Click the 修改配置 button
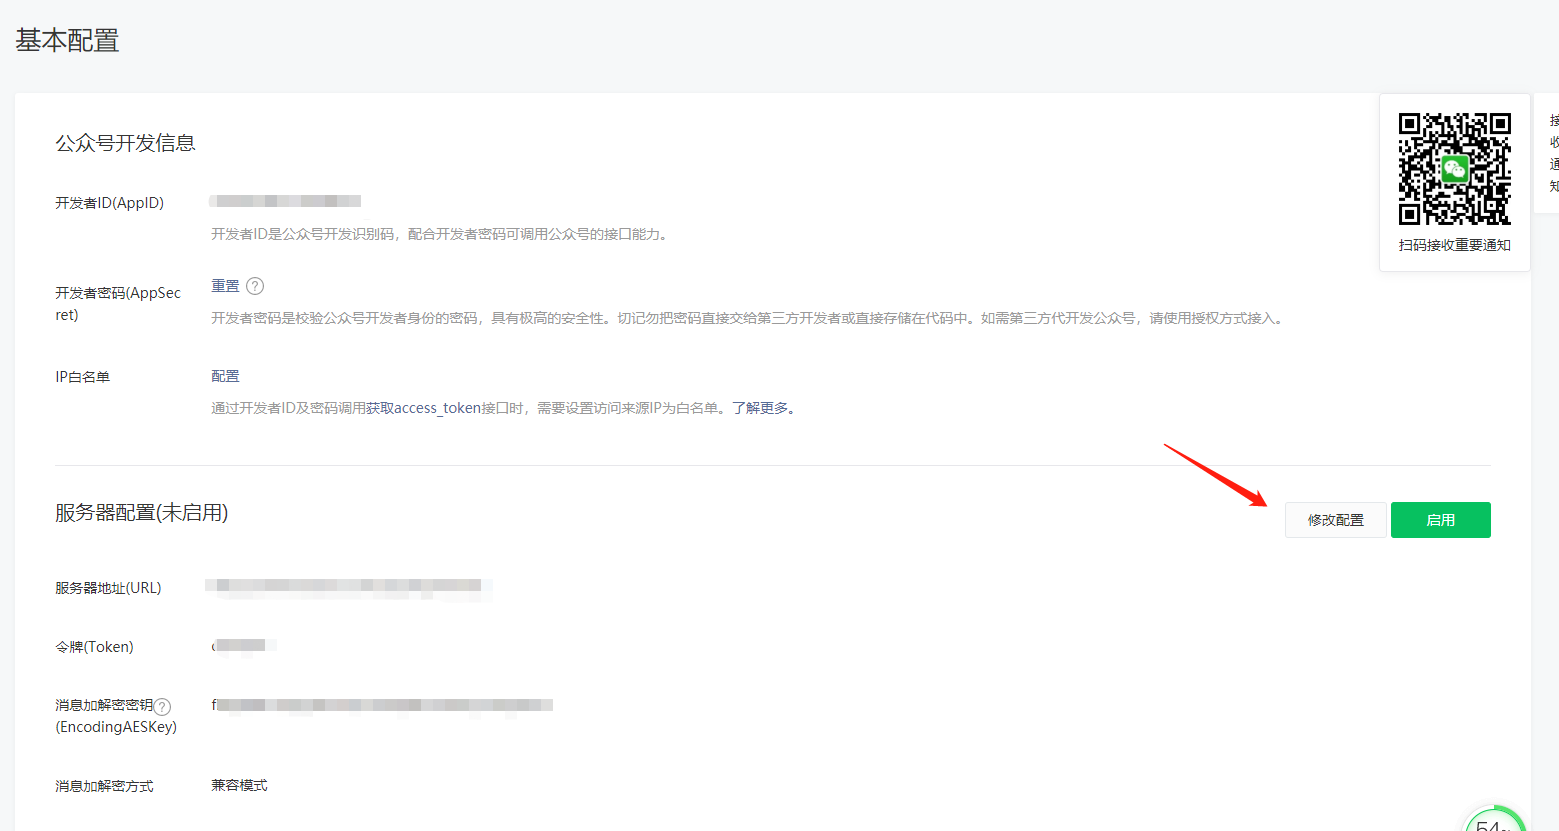Image resolution: width=1559 pixels, height=831 pixels. [x=1335, y=520]
